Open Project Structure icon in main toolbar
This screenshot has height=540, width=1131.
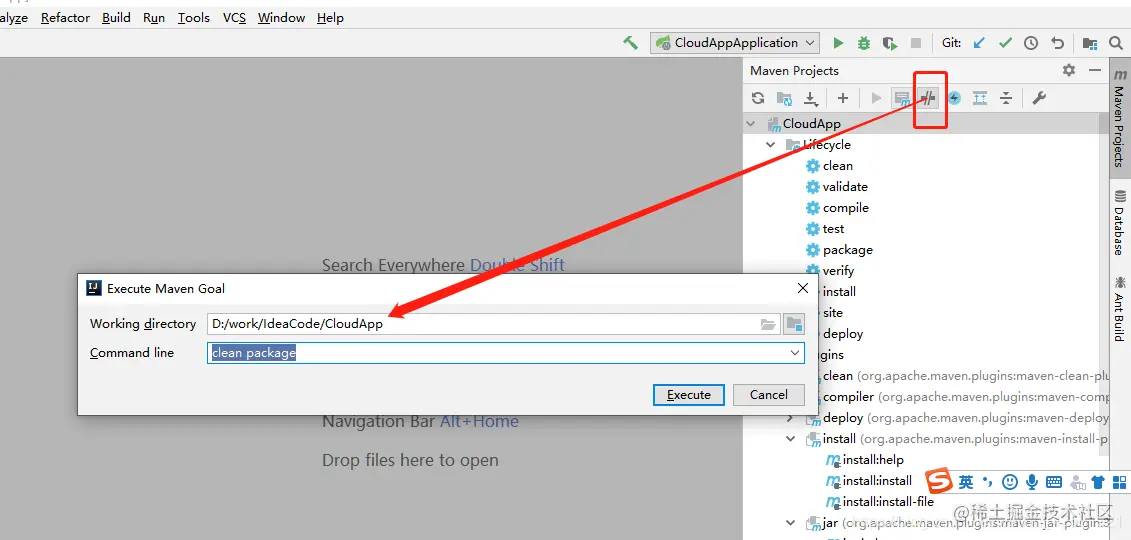pos(1089,43)
